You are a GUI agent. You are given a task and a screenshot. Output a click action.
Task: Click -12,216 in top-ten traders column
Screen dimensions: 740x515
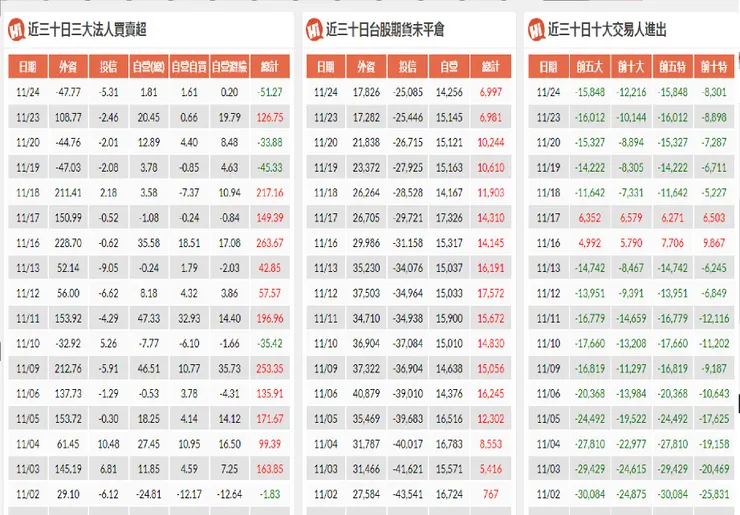(x=631, y=92)
